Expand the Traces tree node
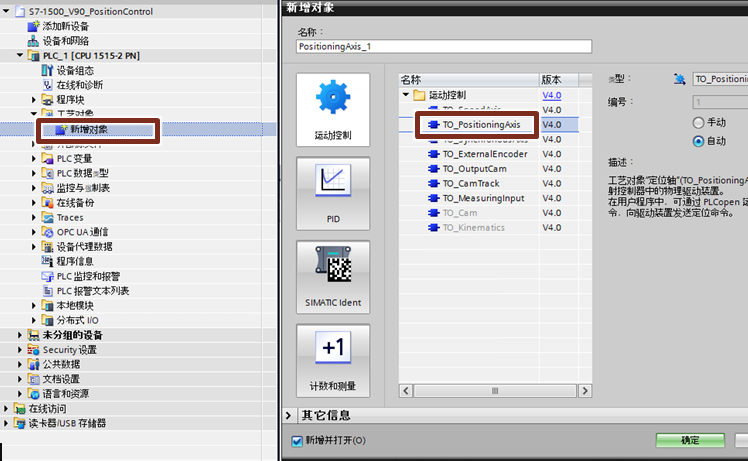Image resolution: width=748 pixels, height=461 pixels. [x=34, y=218]
